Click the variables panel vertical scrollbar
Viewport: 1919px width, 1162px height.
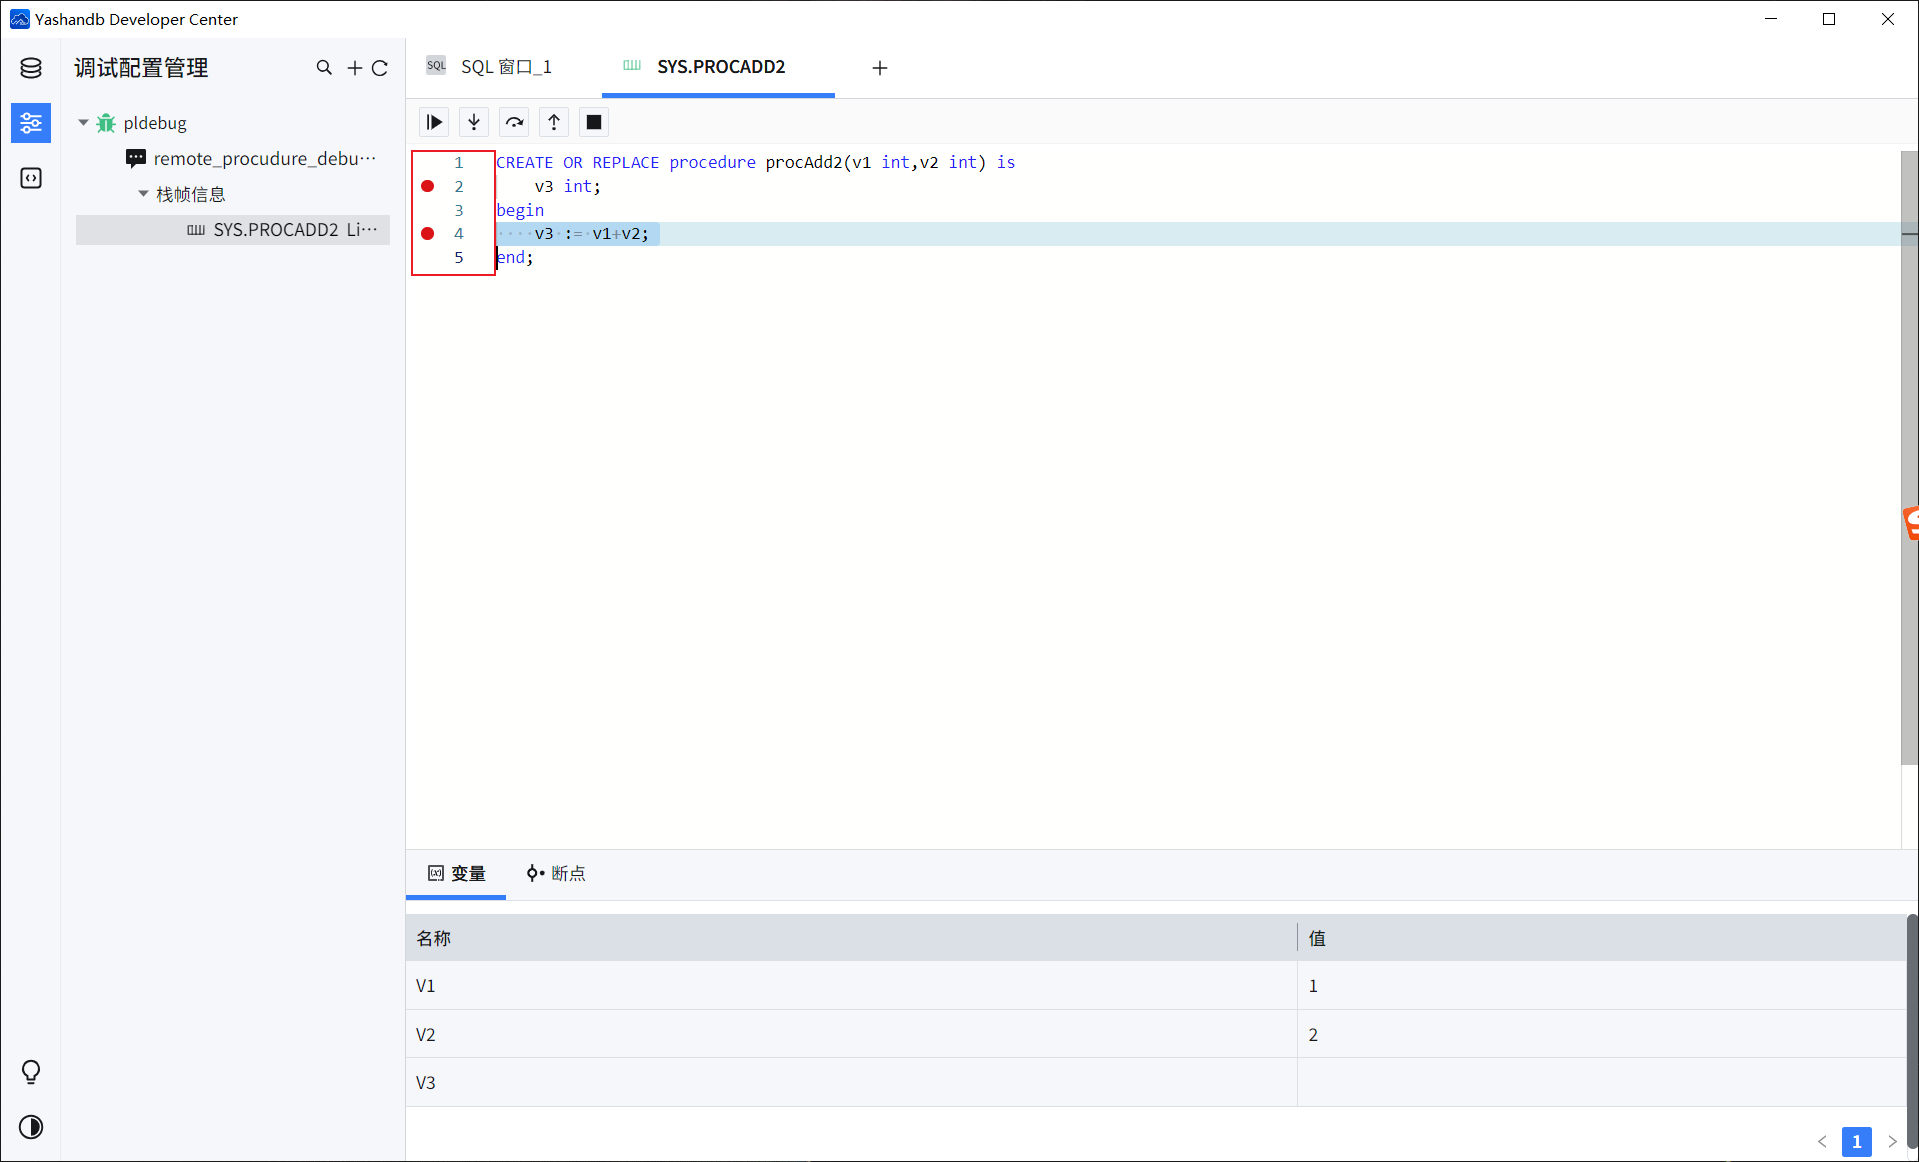(x=1912, y=1030)
